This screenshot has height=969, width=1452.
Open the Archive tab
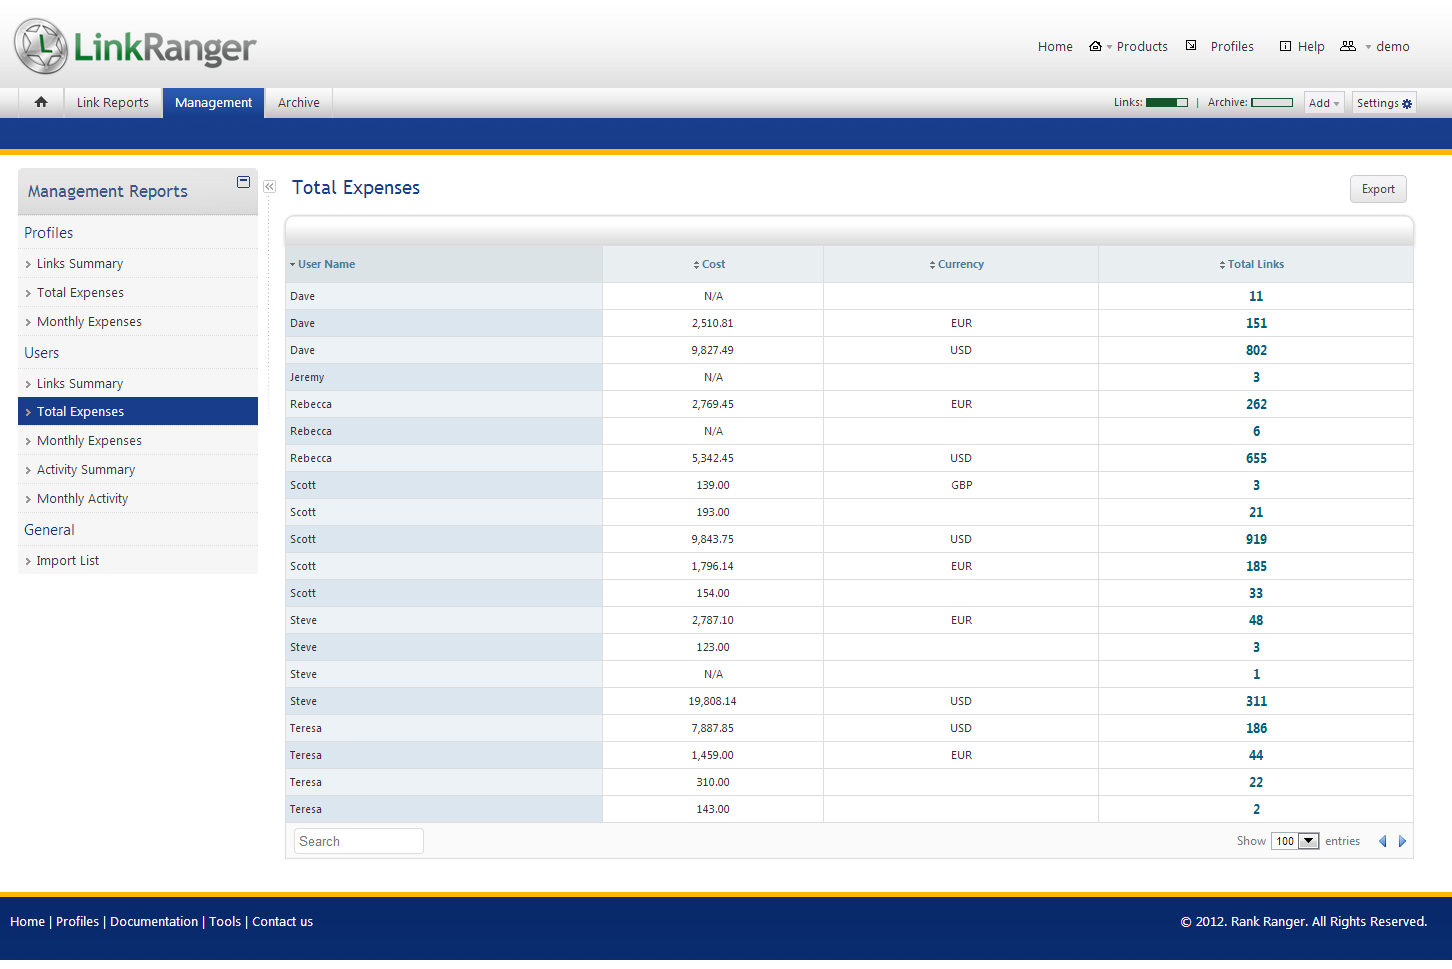click(x=298, y=102)
